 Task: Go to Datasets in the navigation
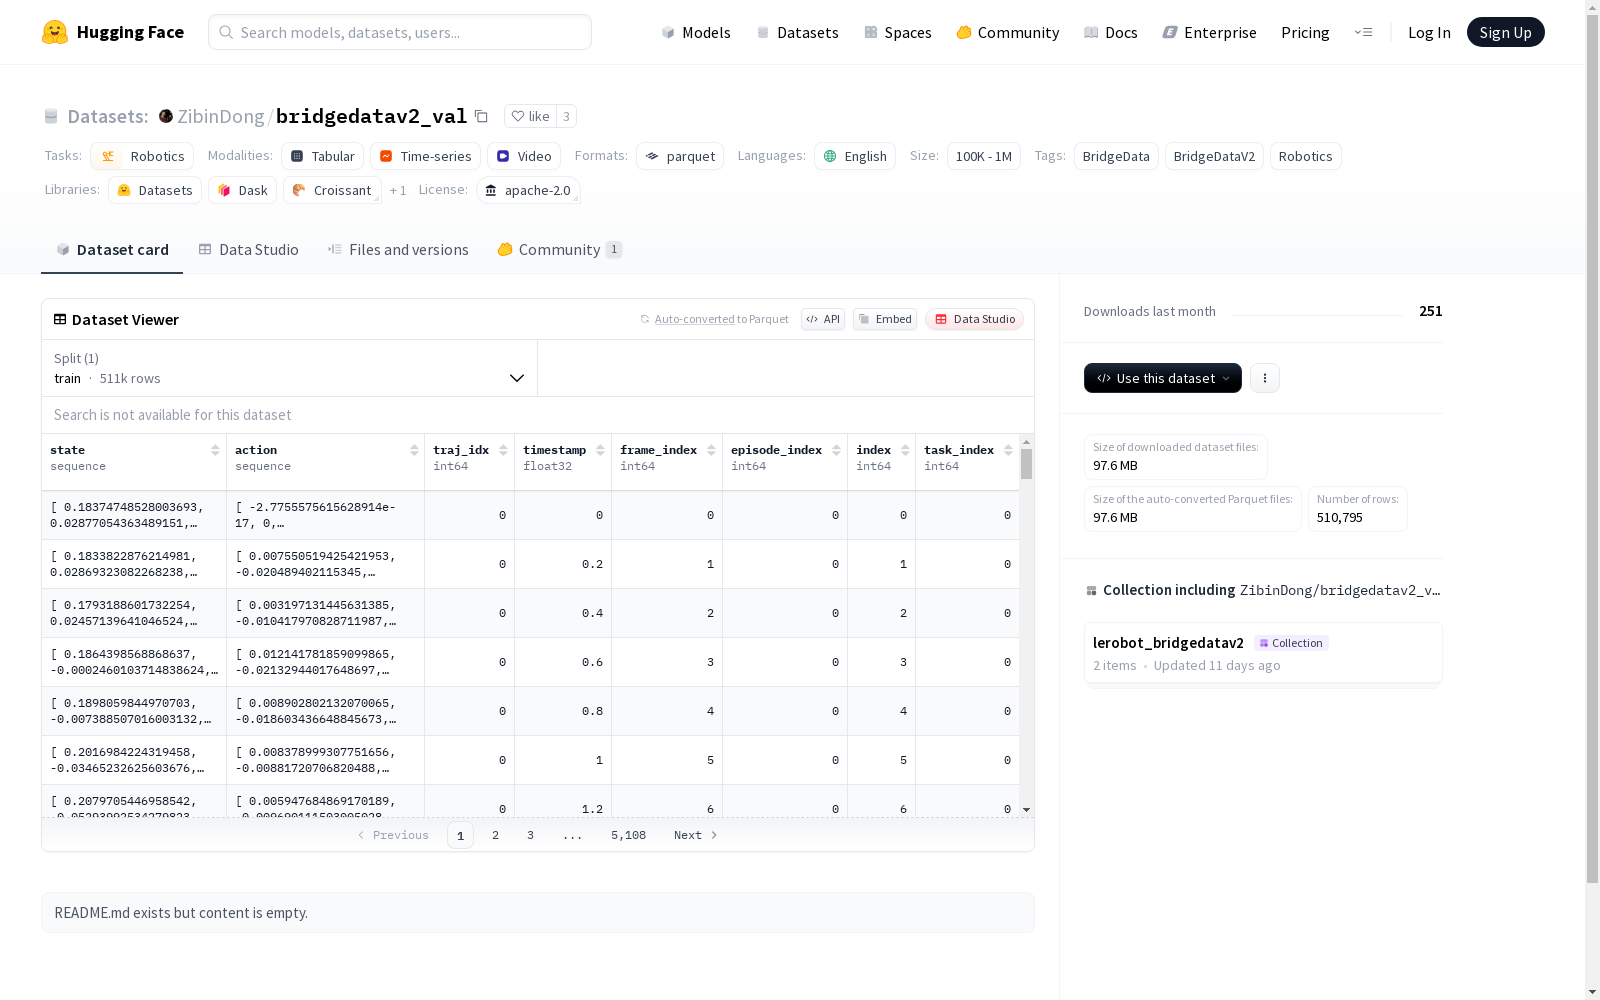click(x=797, y=32)
